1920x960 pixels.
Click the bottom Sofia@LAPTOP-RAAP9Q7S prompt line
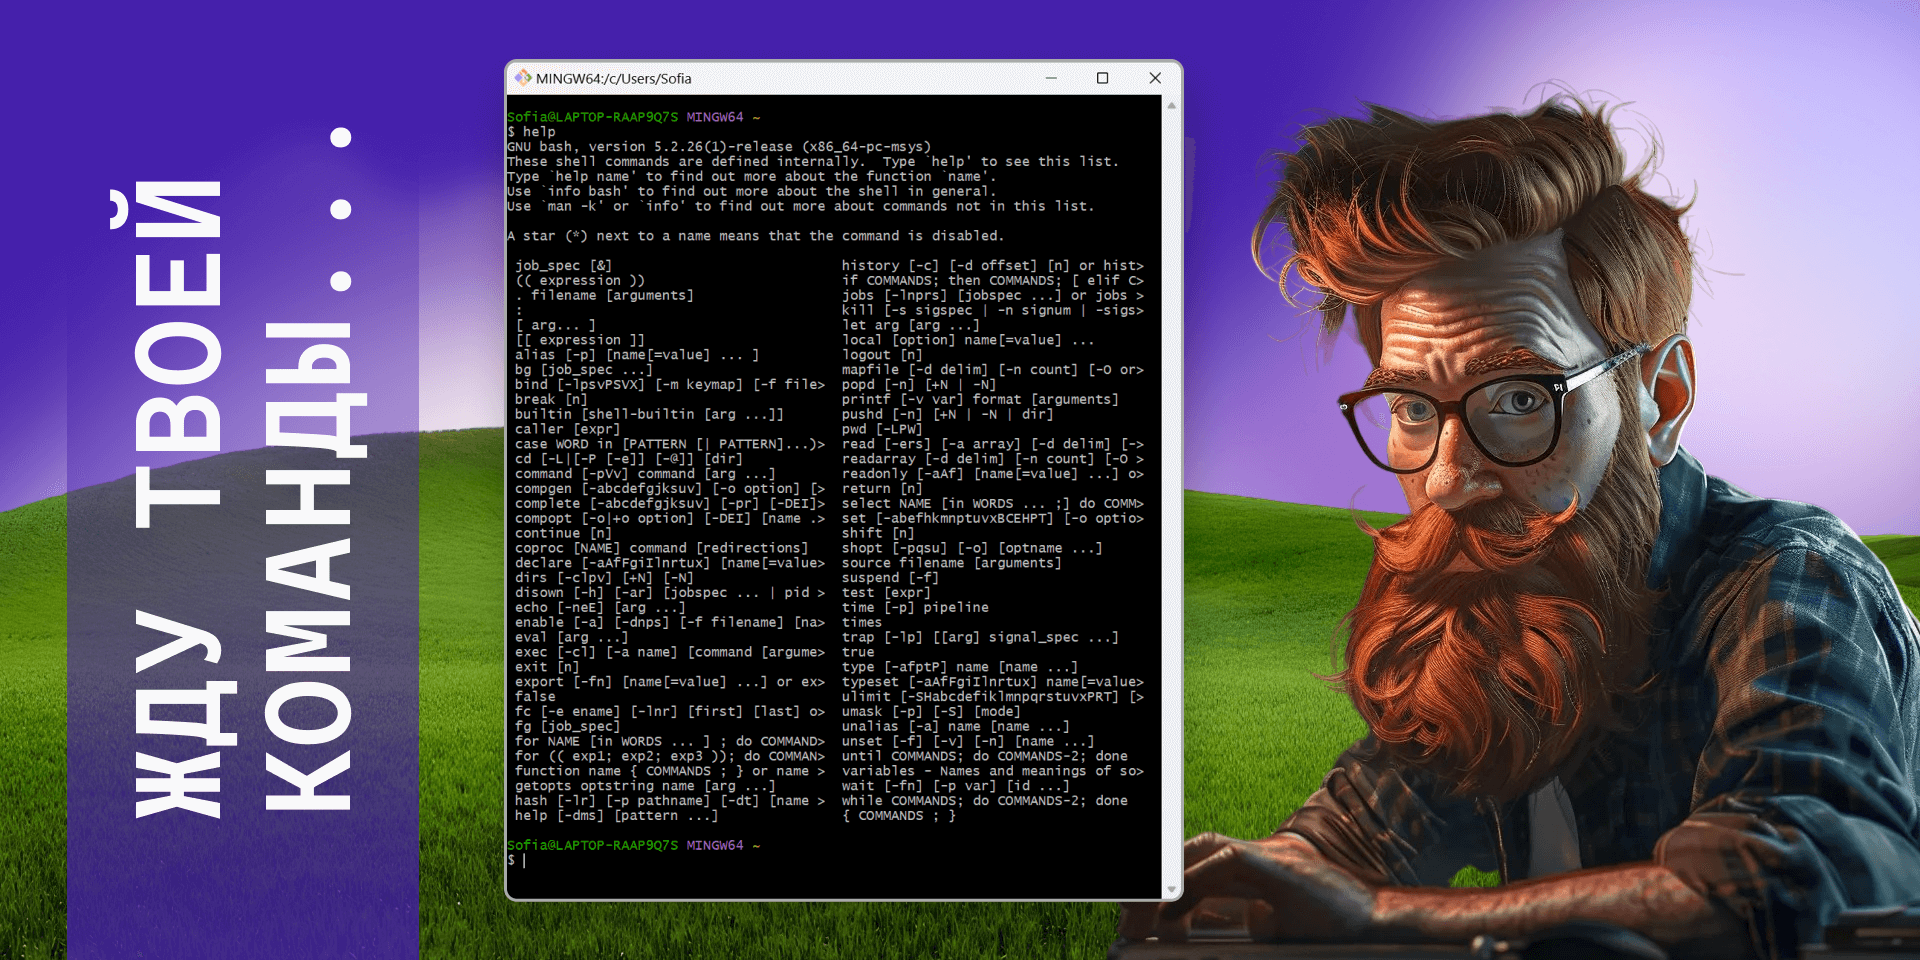(x=633, y=846)
